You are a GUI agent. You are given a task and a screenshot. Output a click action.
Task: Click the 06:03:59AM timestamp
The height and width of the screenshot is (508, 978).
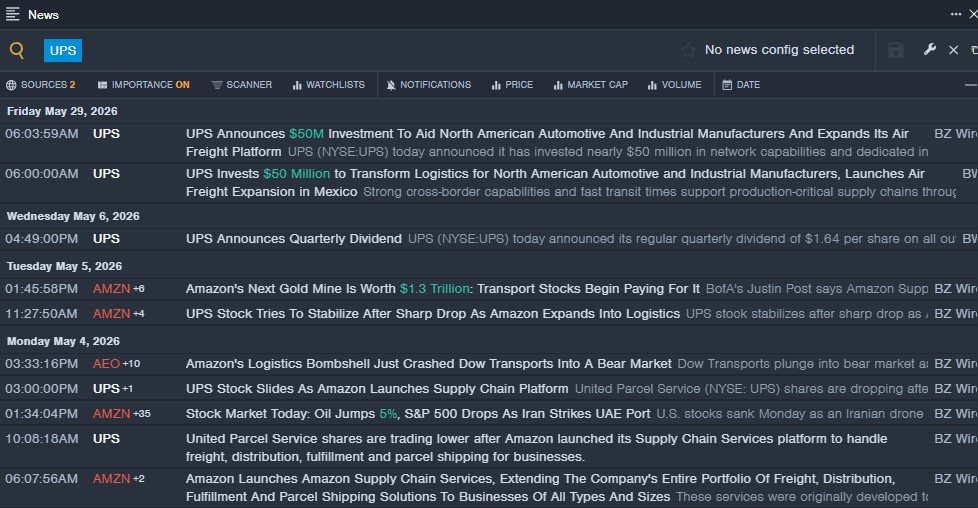click(x=42, y=134)
